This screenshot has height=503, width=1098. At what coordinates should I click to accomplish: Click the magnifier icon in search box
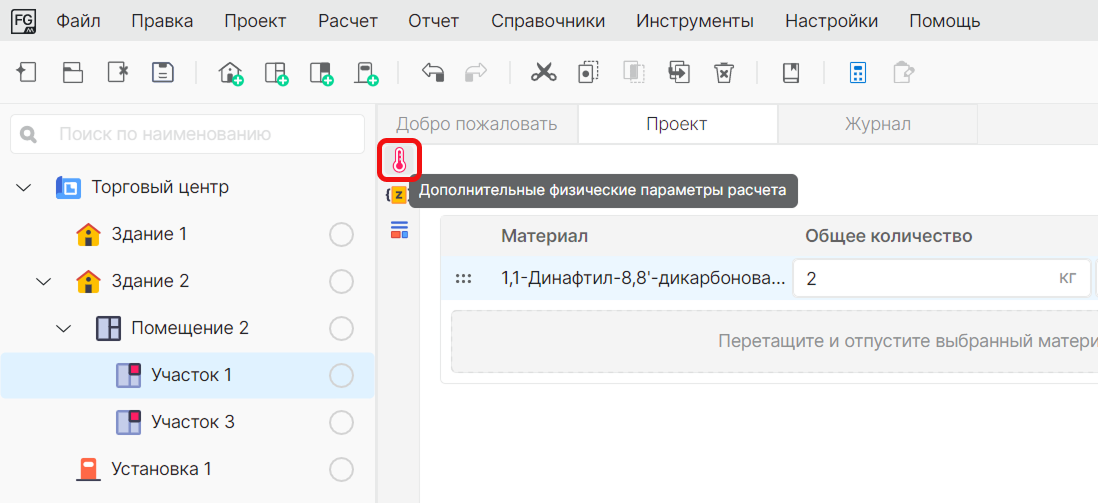[29, 134]
